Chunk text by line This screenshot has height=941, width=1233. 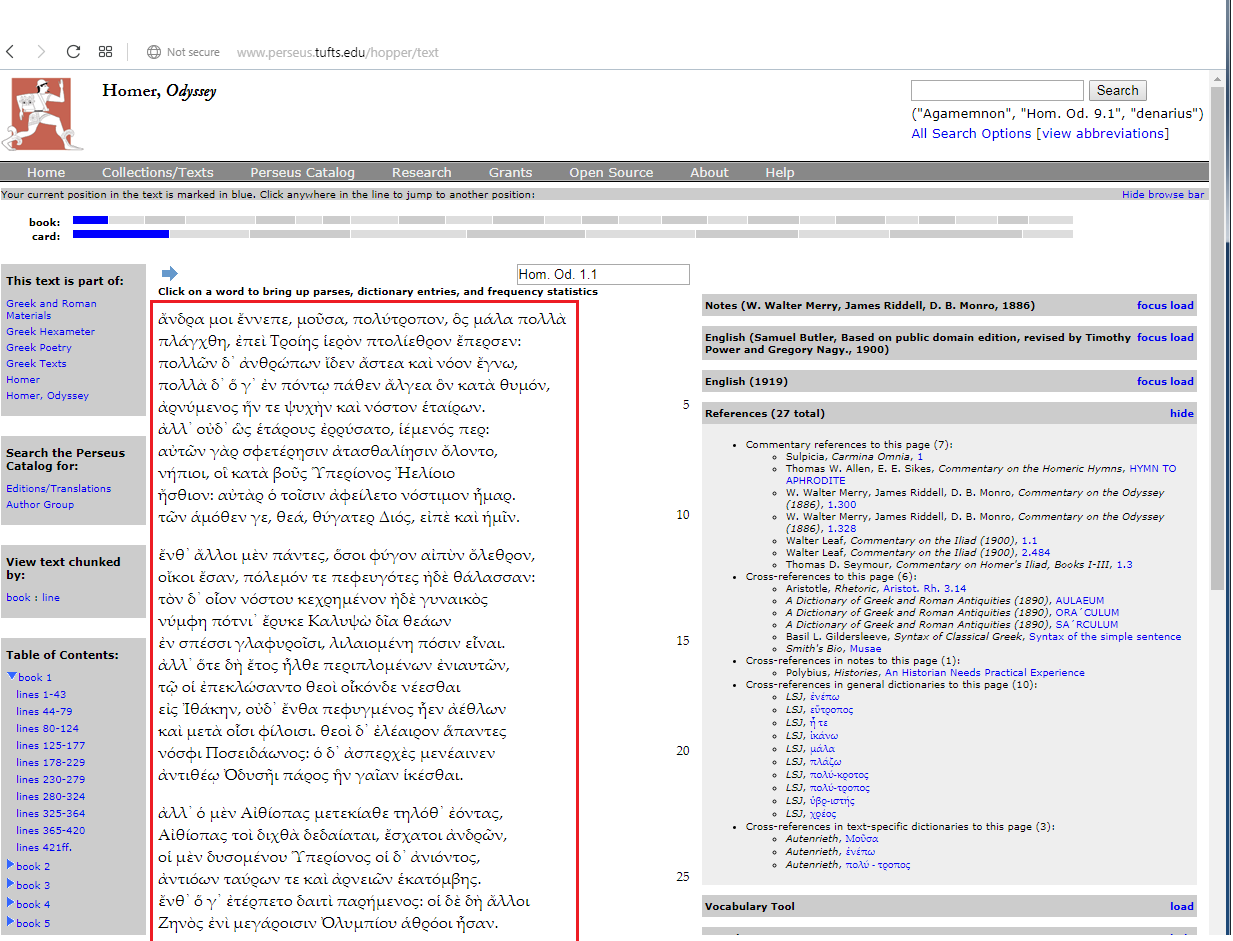tap(51, 597)
